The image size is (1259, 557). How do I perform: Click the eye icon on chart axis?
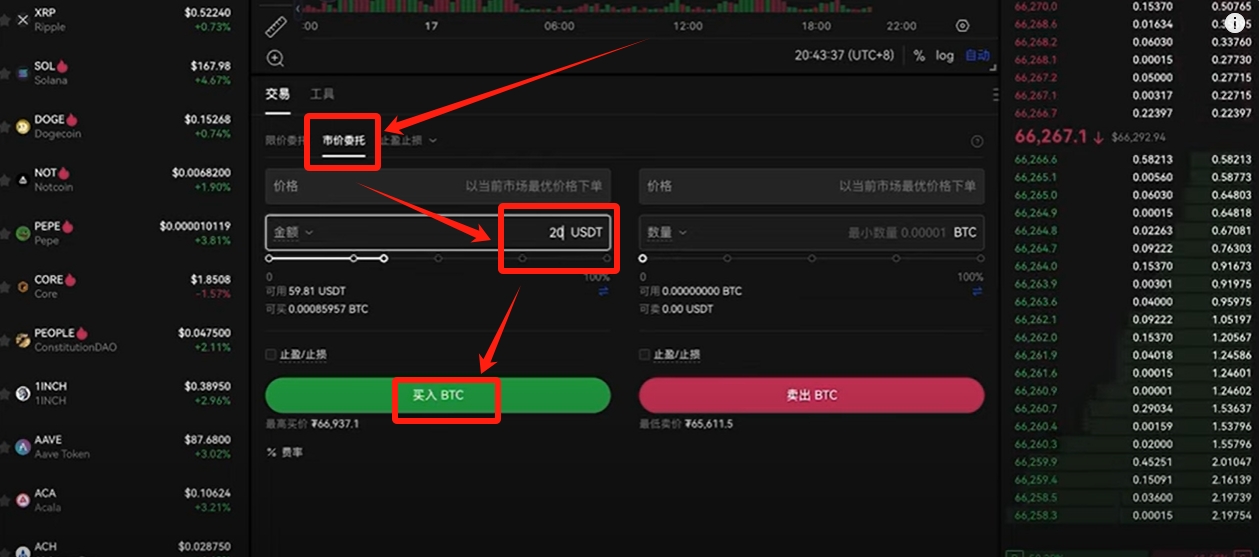pyautogui.click(x=963, y=26)
